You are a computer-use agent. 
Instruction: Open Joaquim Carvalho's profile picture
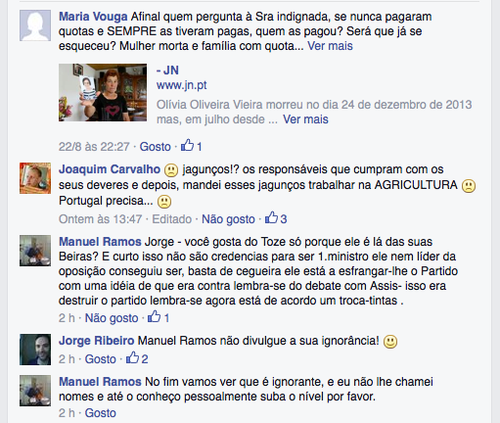tap(35, 178)
